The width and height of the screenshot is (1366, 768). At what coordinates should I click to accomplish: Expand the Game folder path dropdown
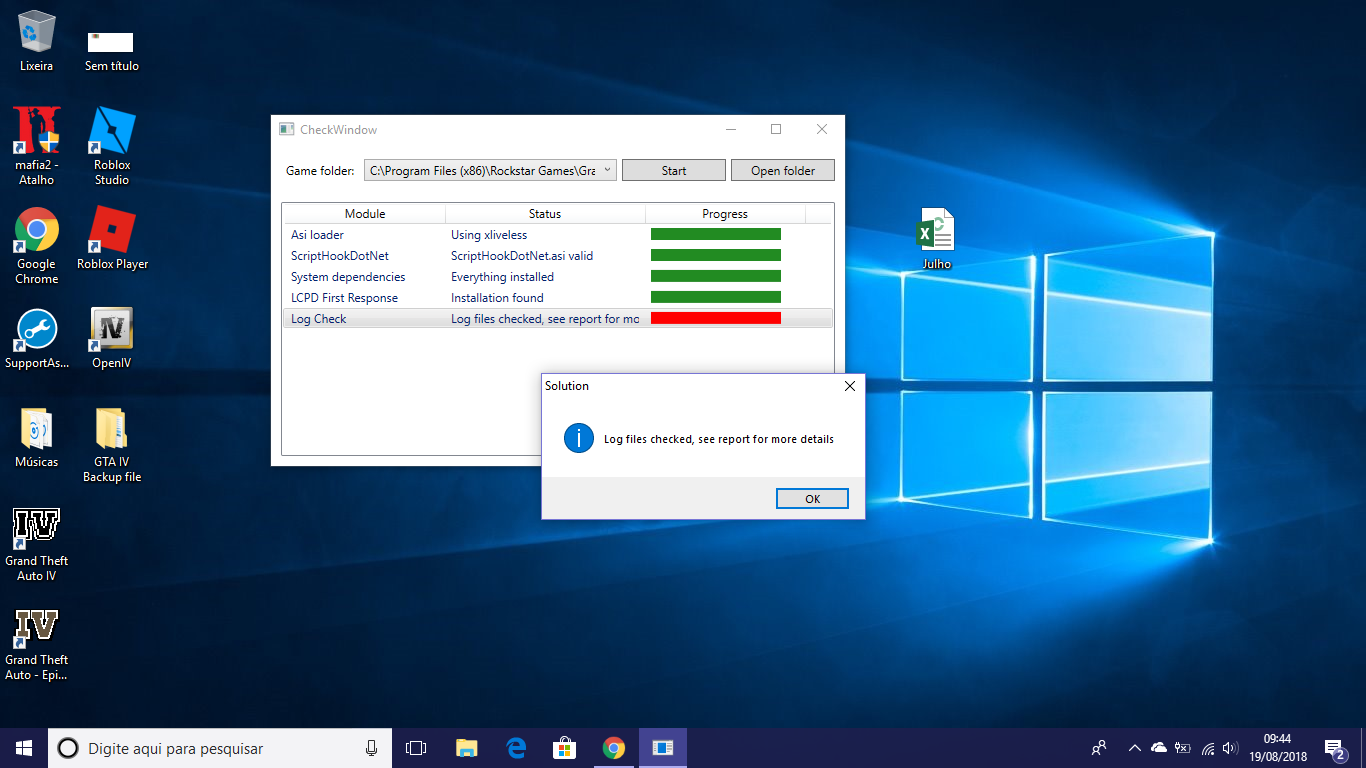point(607,170)
